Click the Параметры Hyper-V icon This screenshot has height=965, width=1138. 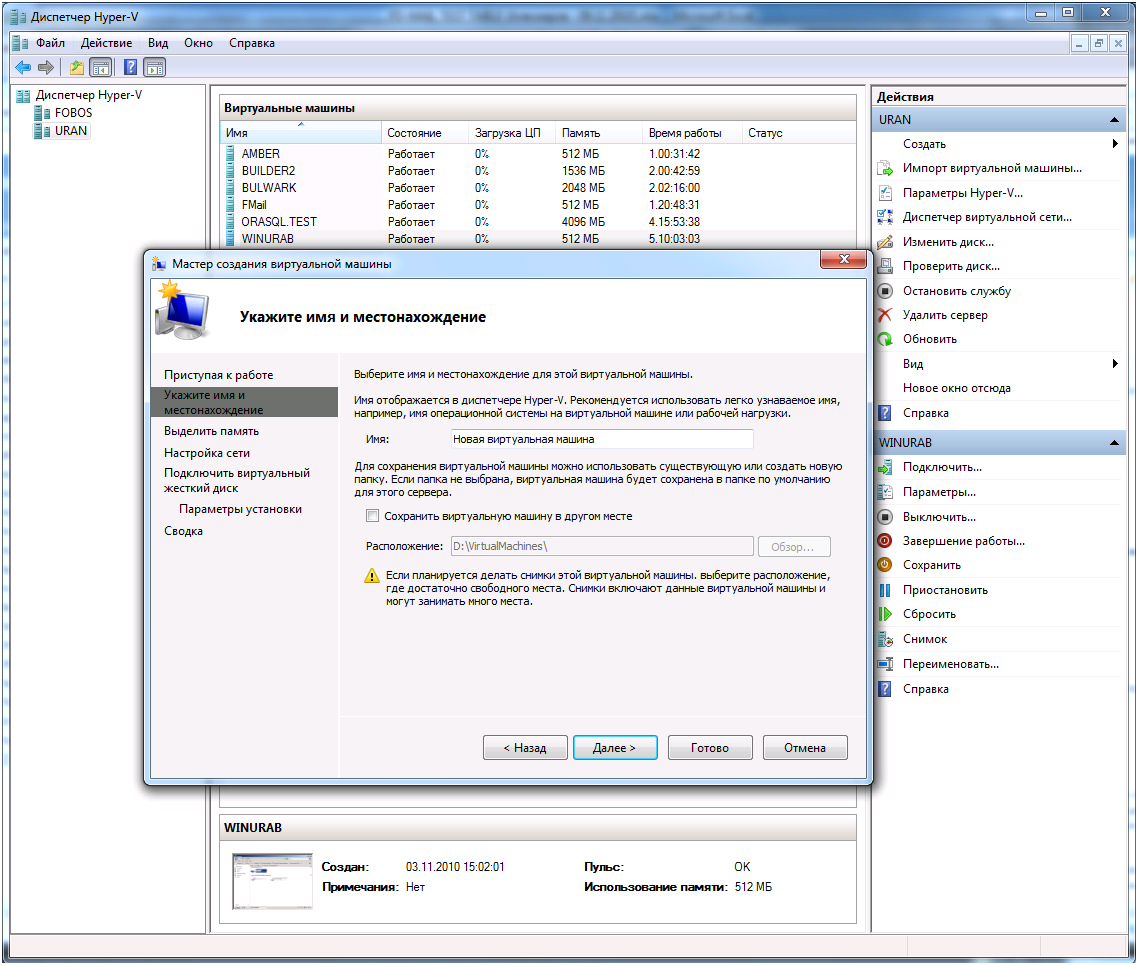coord(885,193)
